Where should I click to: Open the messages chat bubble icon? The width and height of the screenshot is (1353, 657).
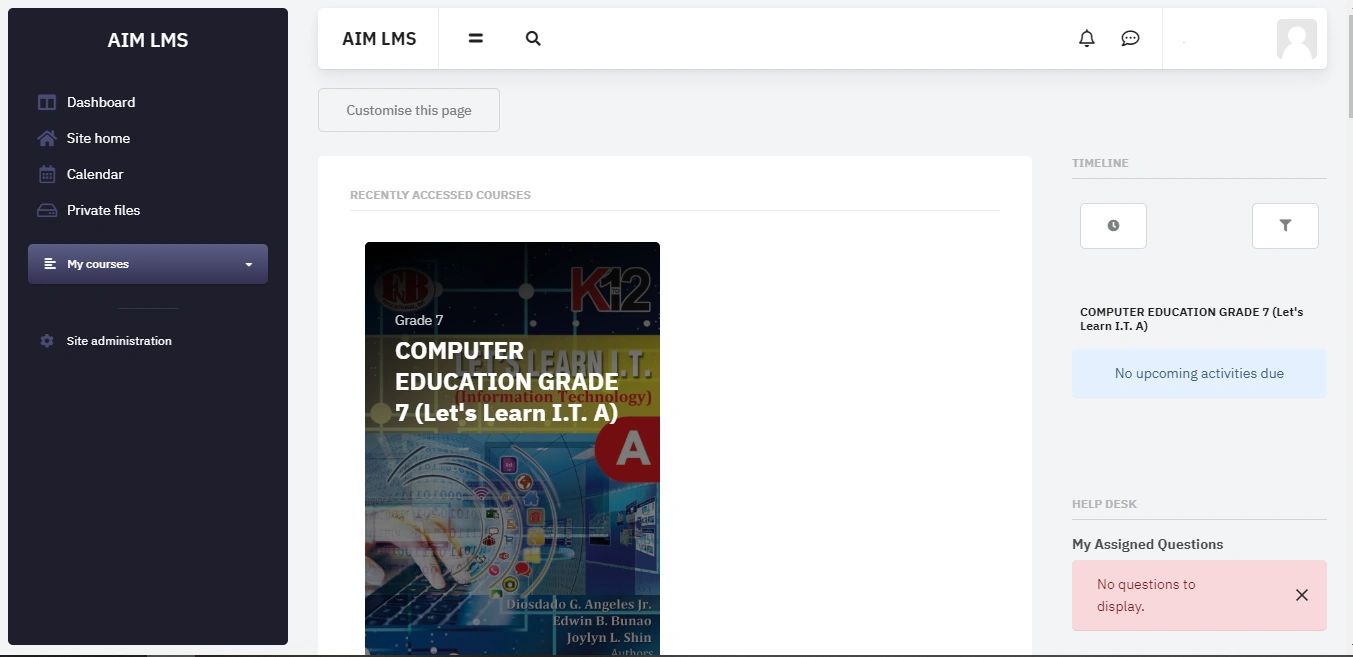(1130, 38)
